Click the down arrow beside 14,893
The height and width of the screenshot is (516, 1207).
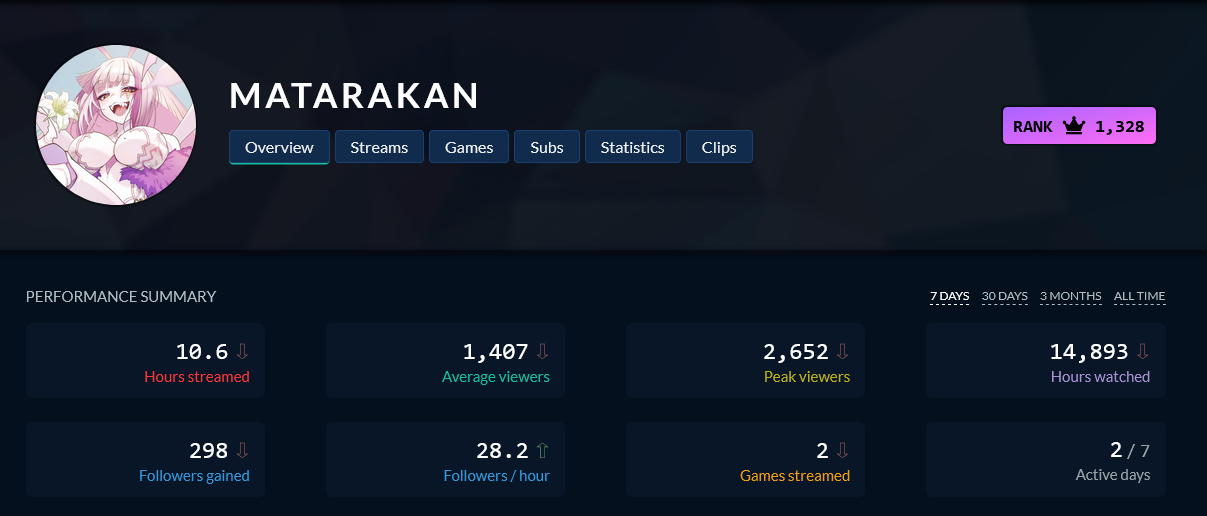click(x=1142, y=351)
